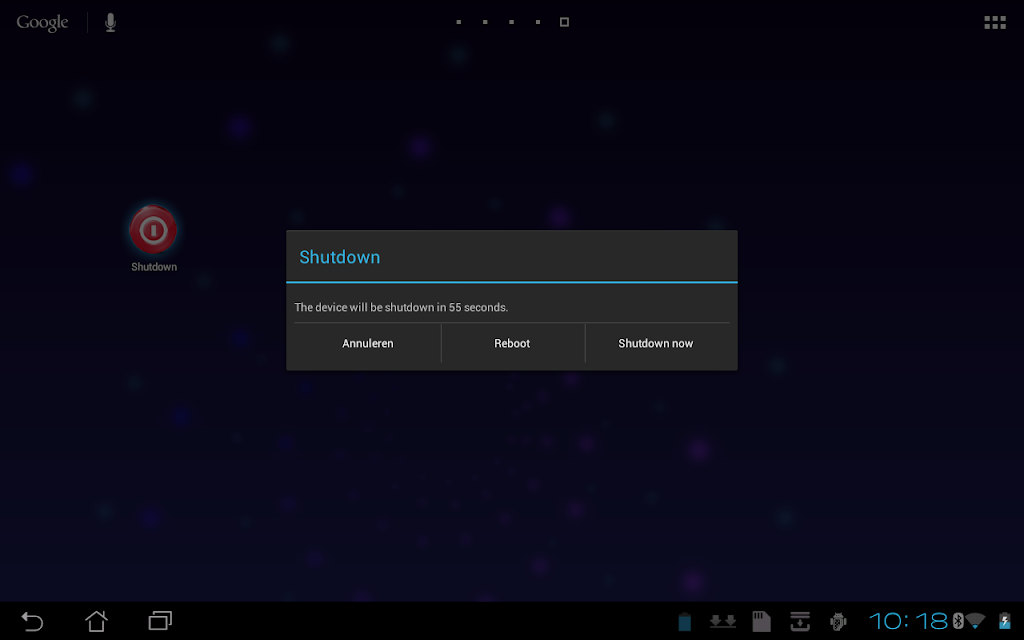Select the third home screen page dot
1024x640 pixels.
coord(511,22)
